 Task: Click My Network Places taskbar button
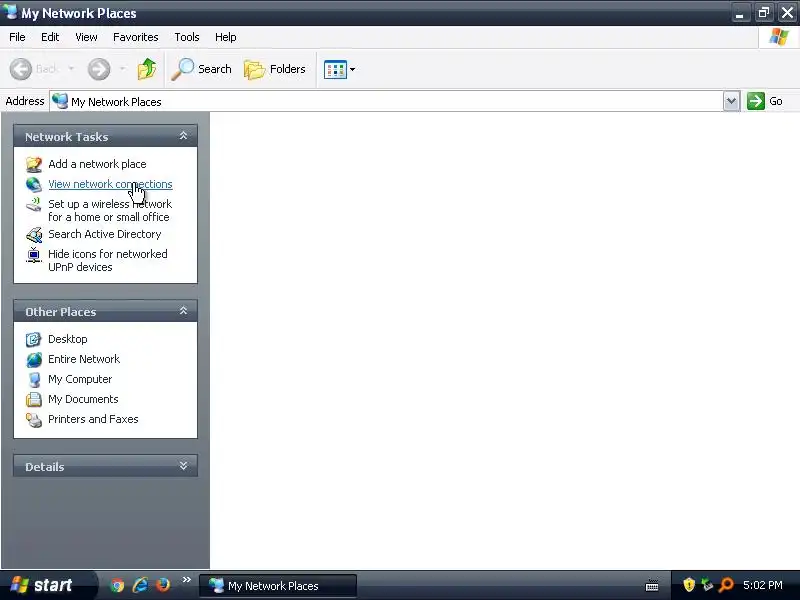[278, 586]
